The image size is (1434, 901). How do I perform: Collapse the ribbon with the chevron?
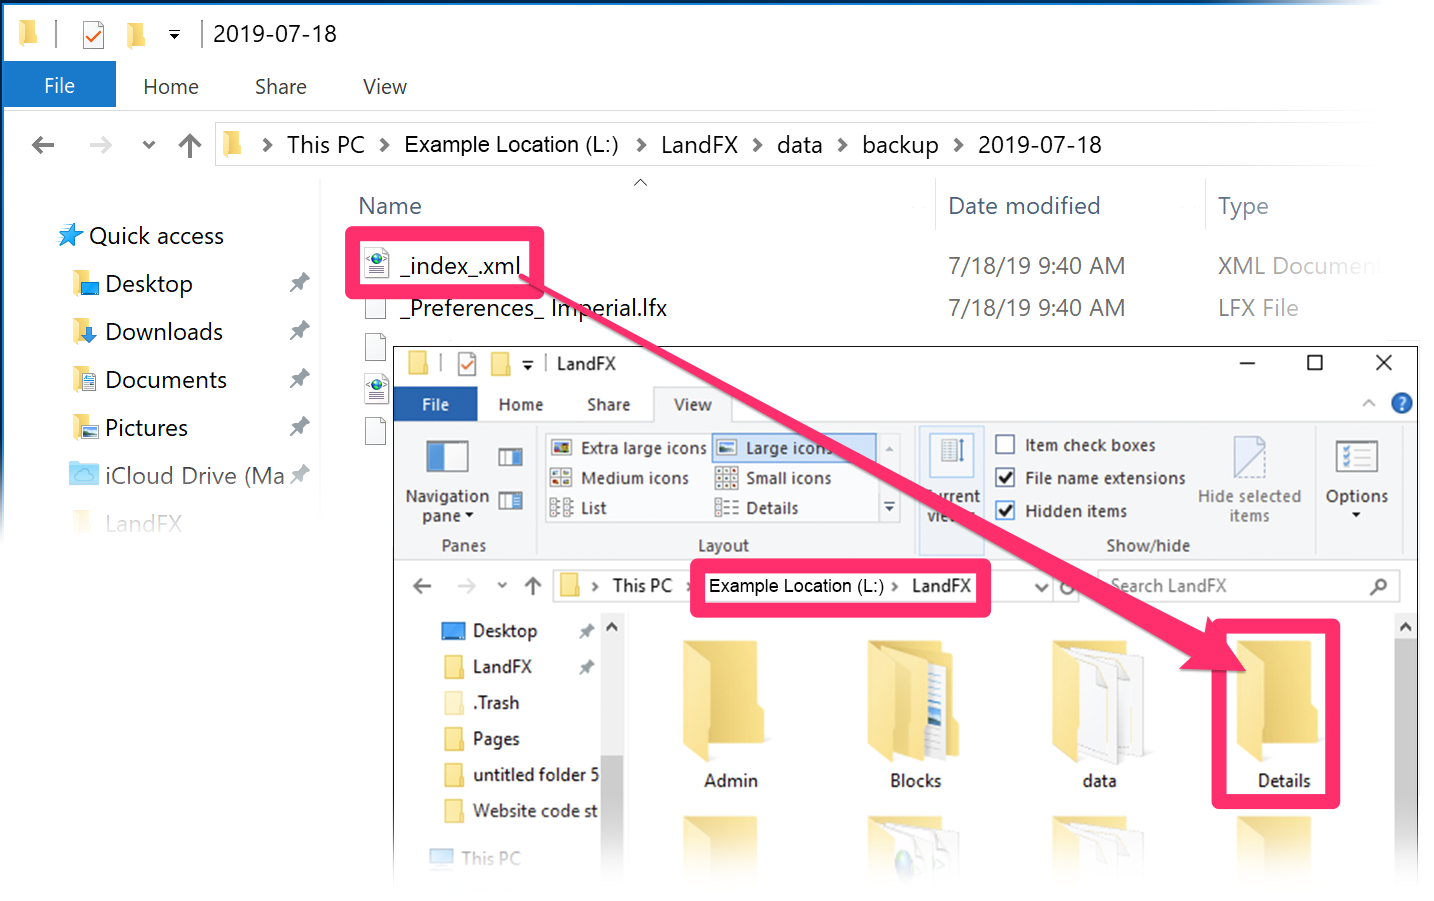click(1368, 403)
